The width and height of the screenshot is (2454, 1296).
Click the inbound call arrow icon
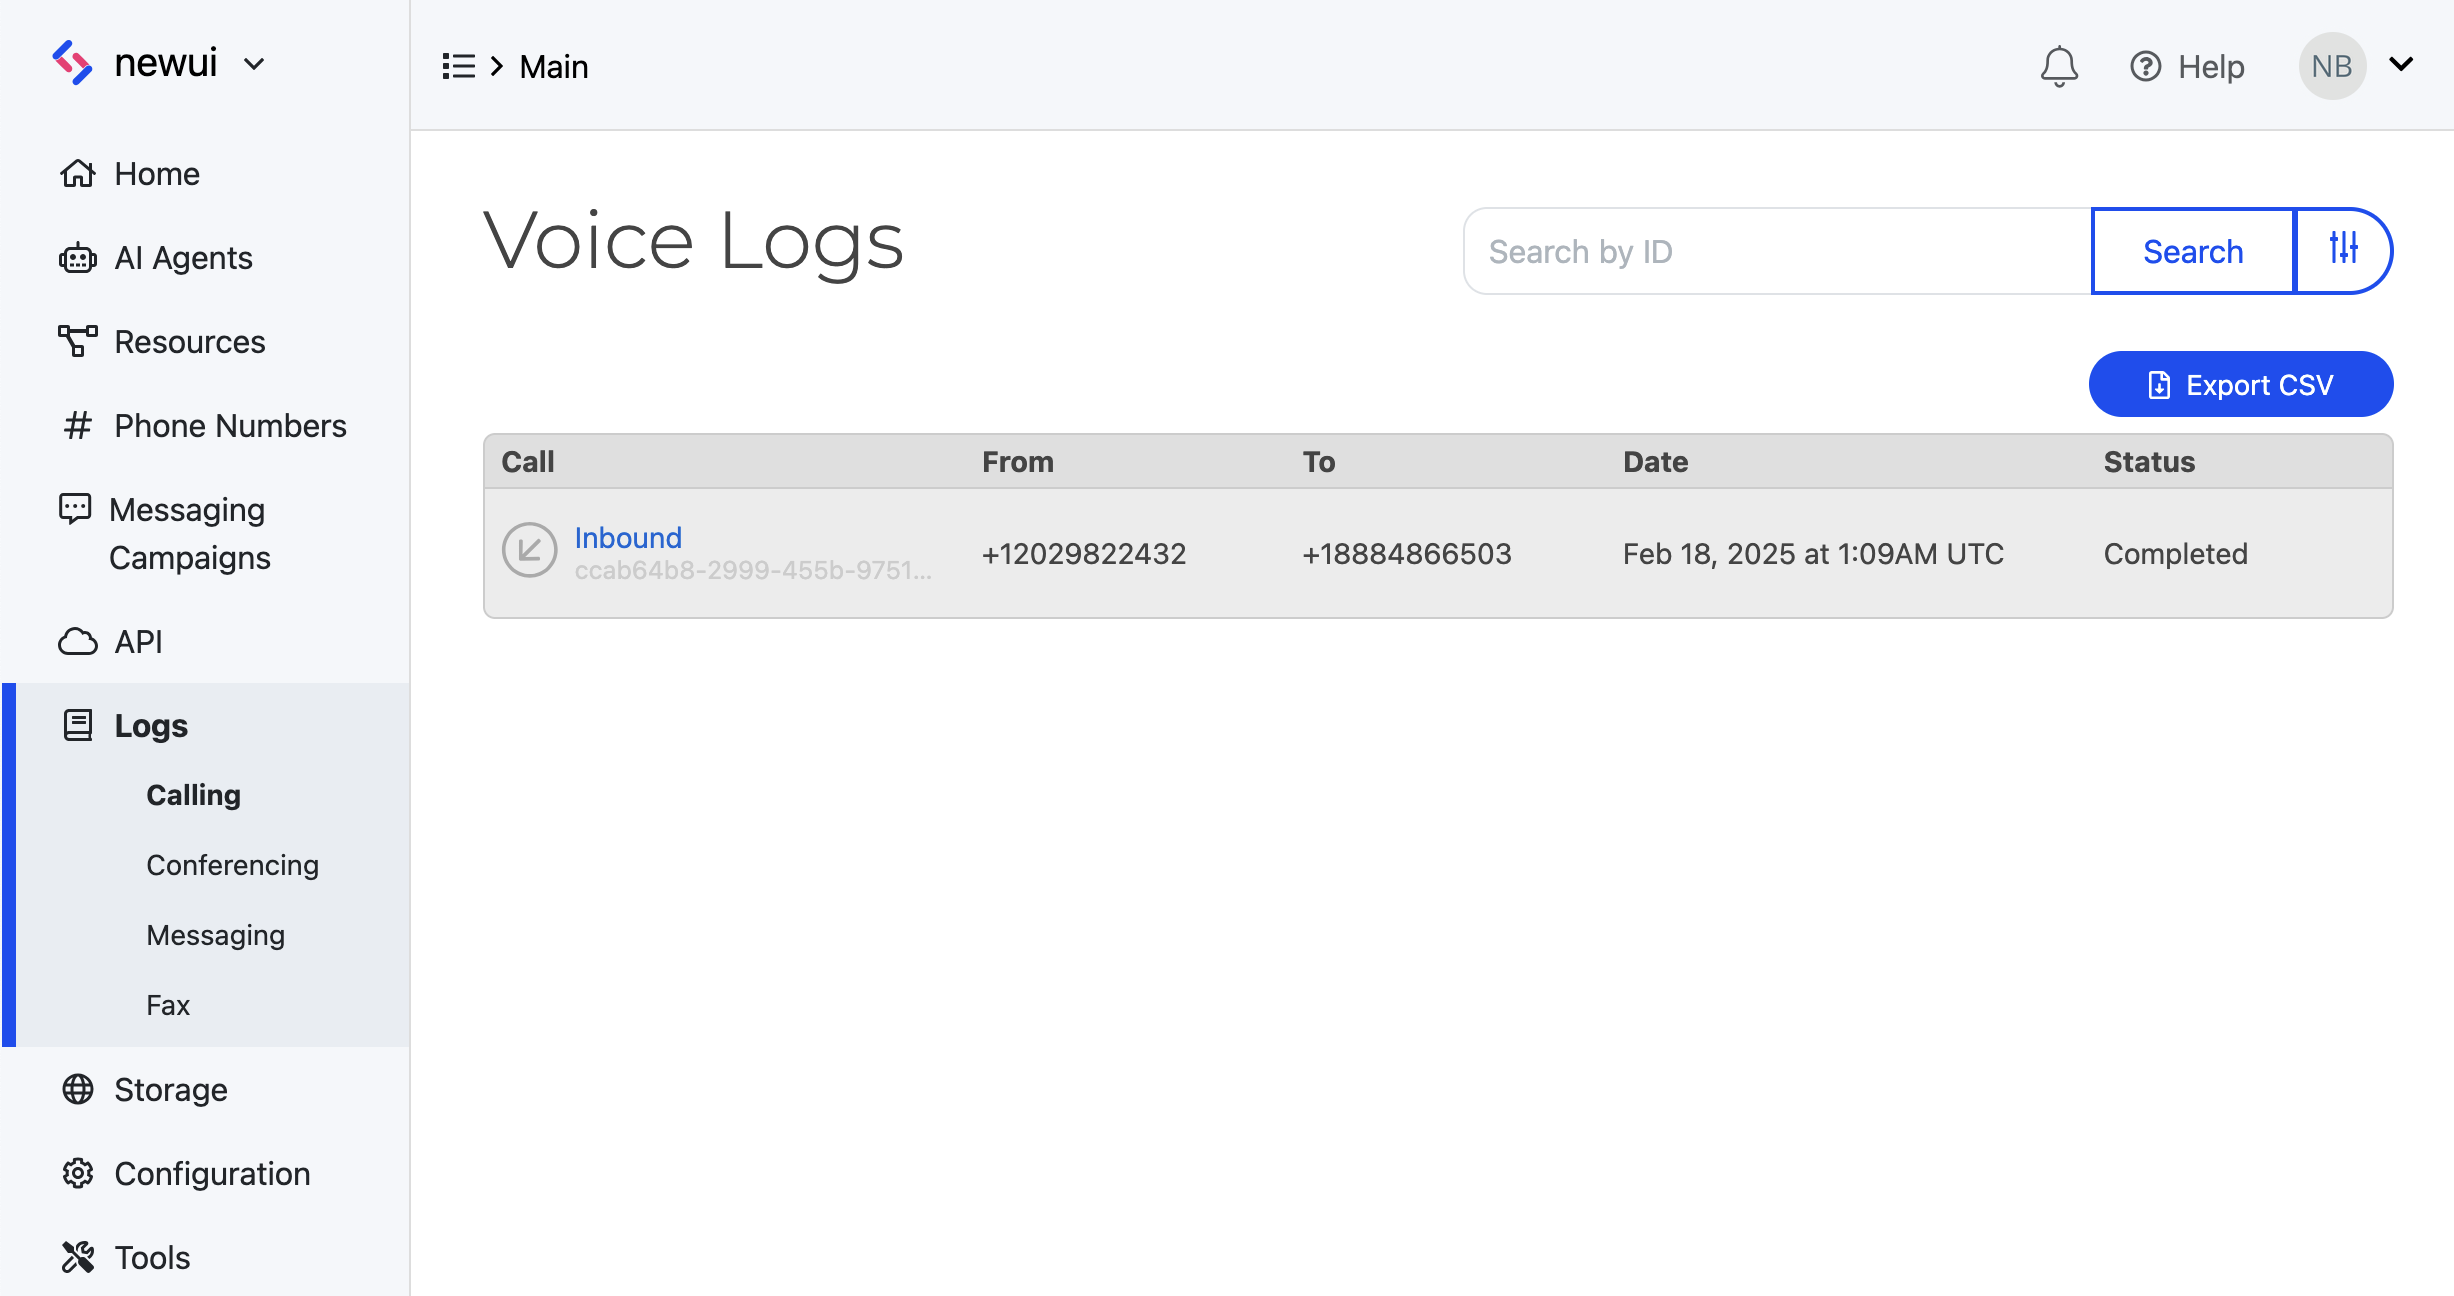529,550
